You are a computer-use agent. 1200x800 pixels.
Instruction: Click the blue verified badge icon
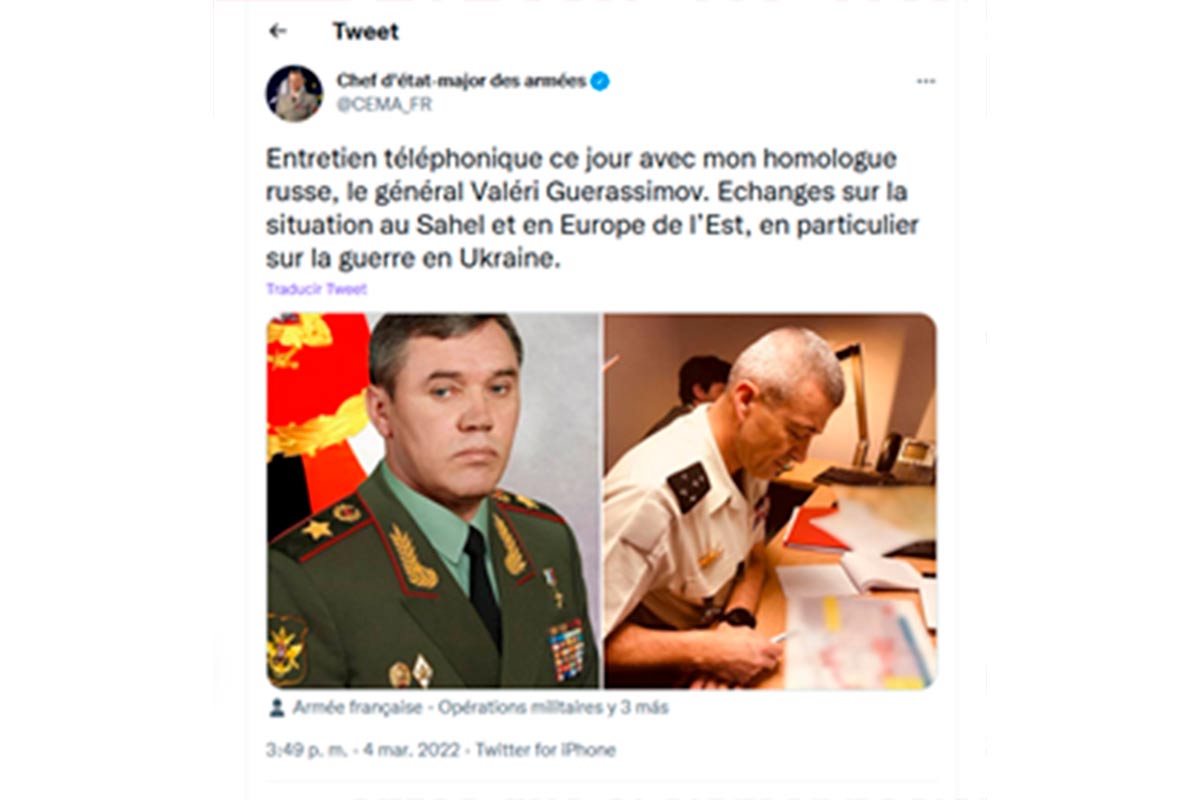pos(599,82)
